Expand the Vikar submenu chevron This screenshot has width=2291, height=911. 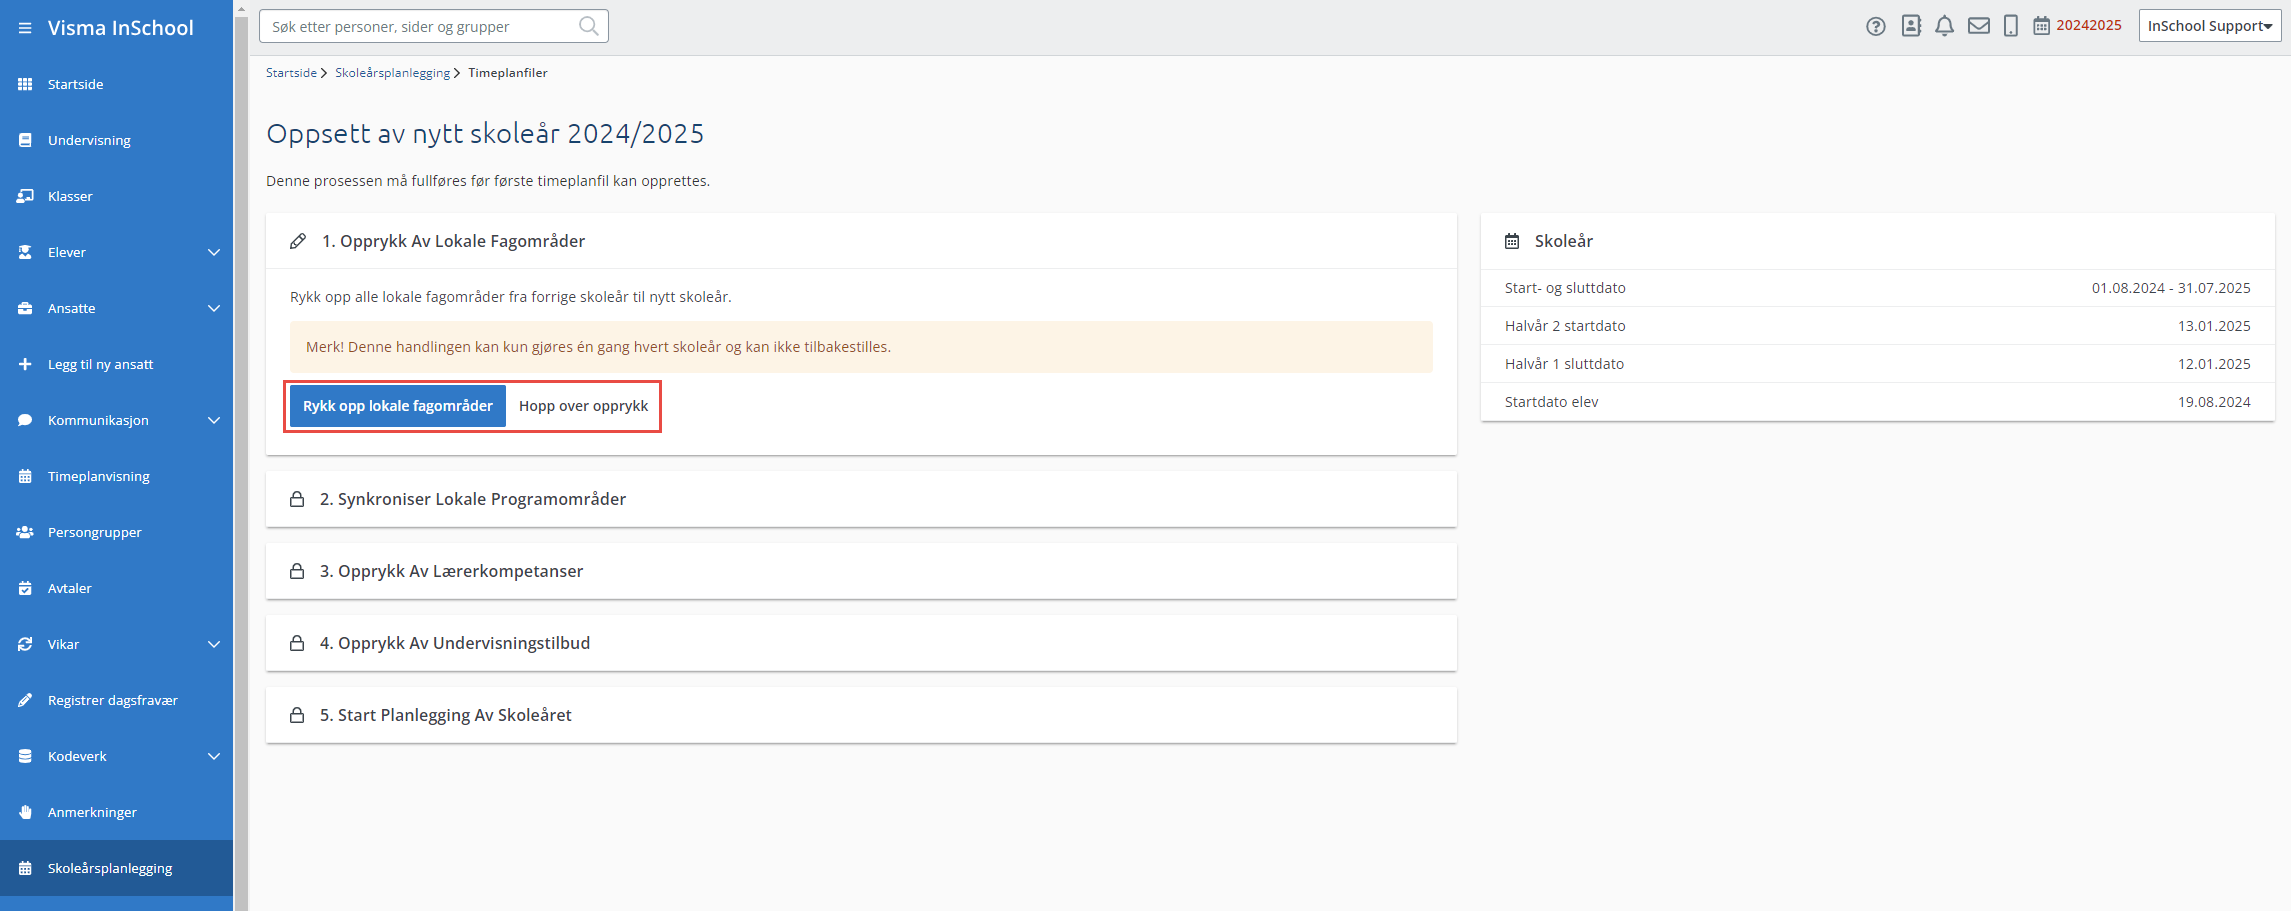(213, 644)
